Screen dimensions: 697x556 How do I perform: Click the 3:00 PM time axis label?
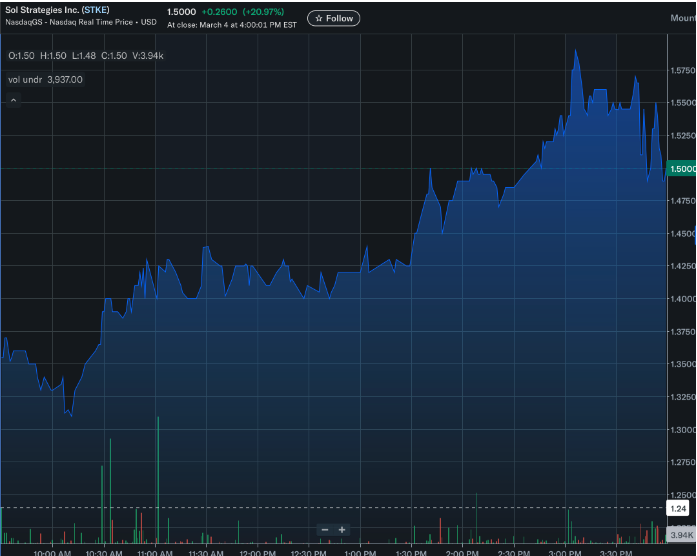(565, 552)
